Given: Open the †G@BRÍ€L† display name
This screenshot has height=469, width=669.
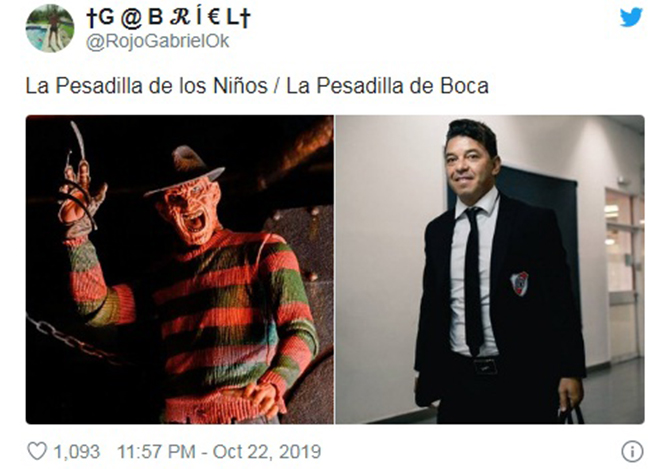Looking at the screenshot, I should click(168, 17).
